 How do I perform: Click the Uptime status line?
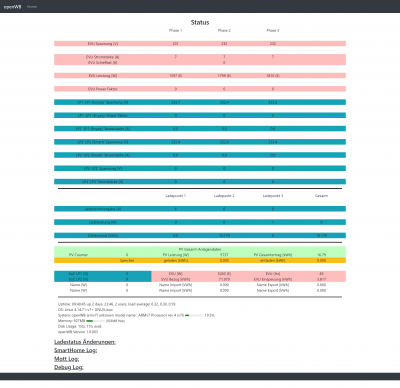[x=117, y=304]
